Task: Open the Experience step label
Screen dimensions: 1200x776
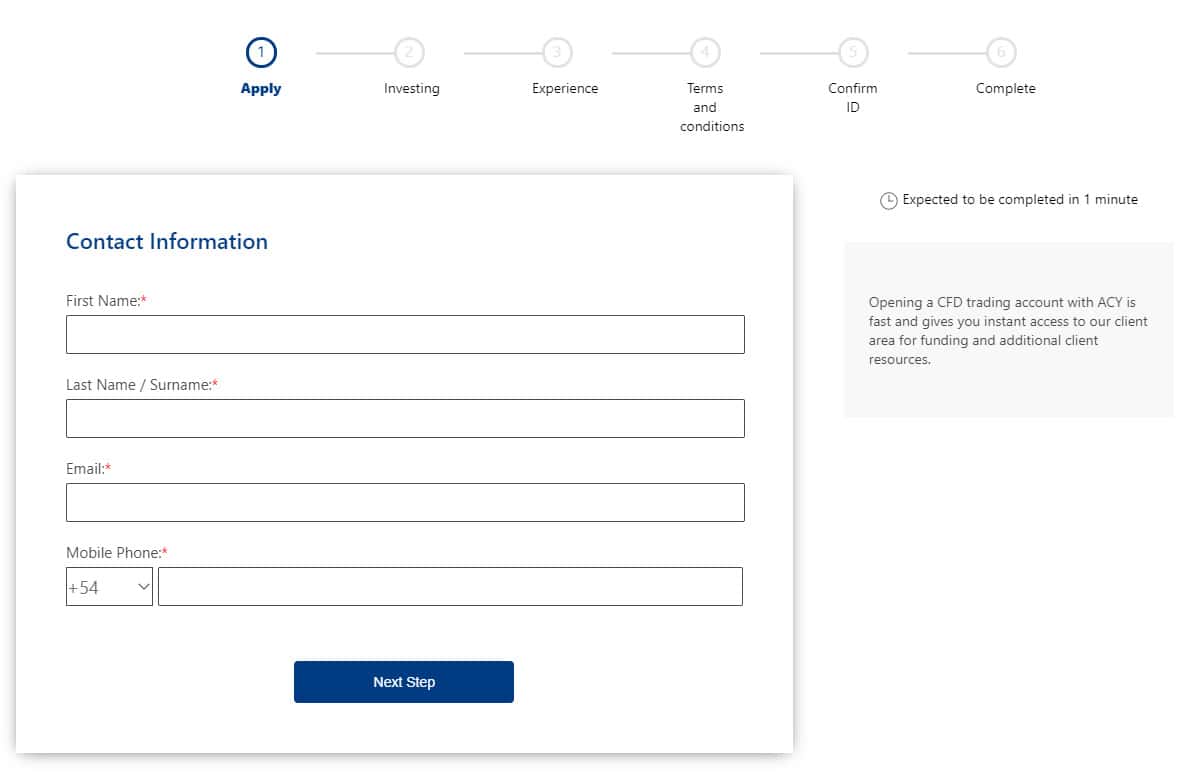Action: (565, 89)
